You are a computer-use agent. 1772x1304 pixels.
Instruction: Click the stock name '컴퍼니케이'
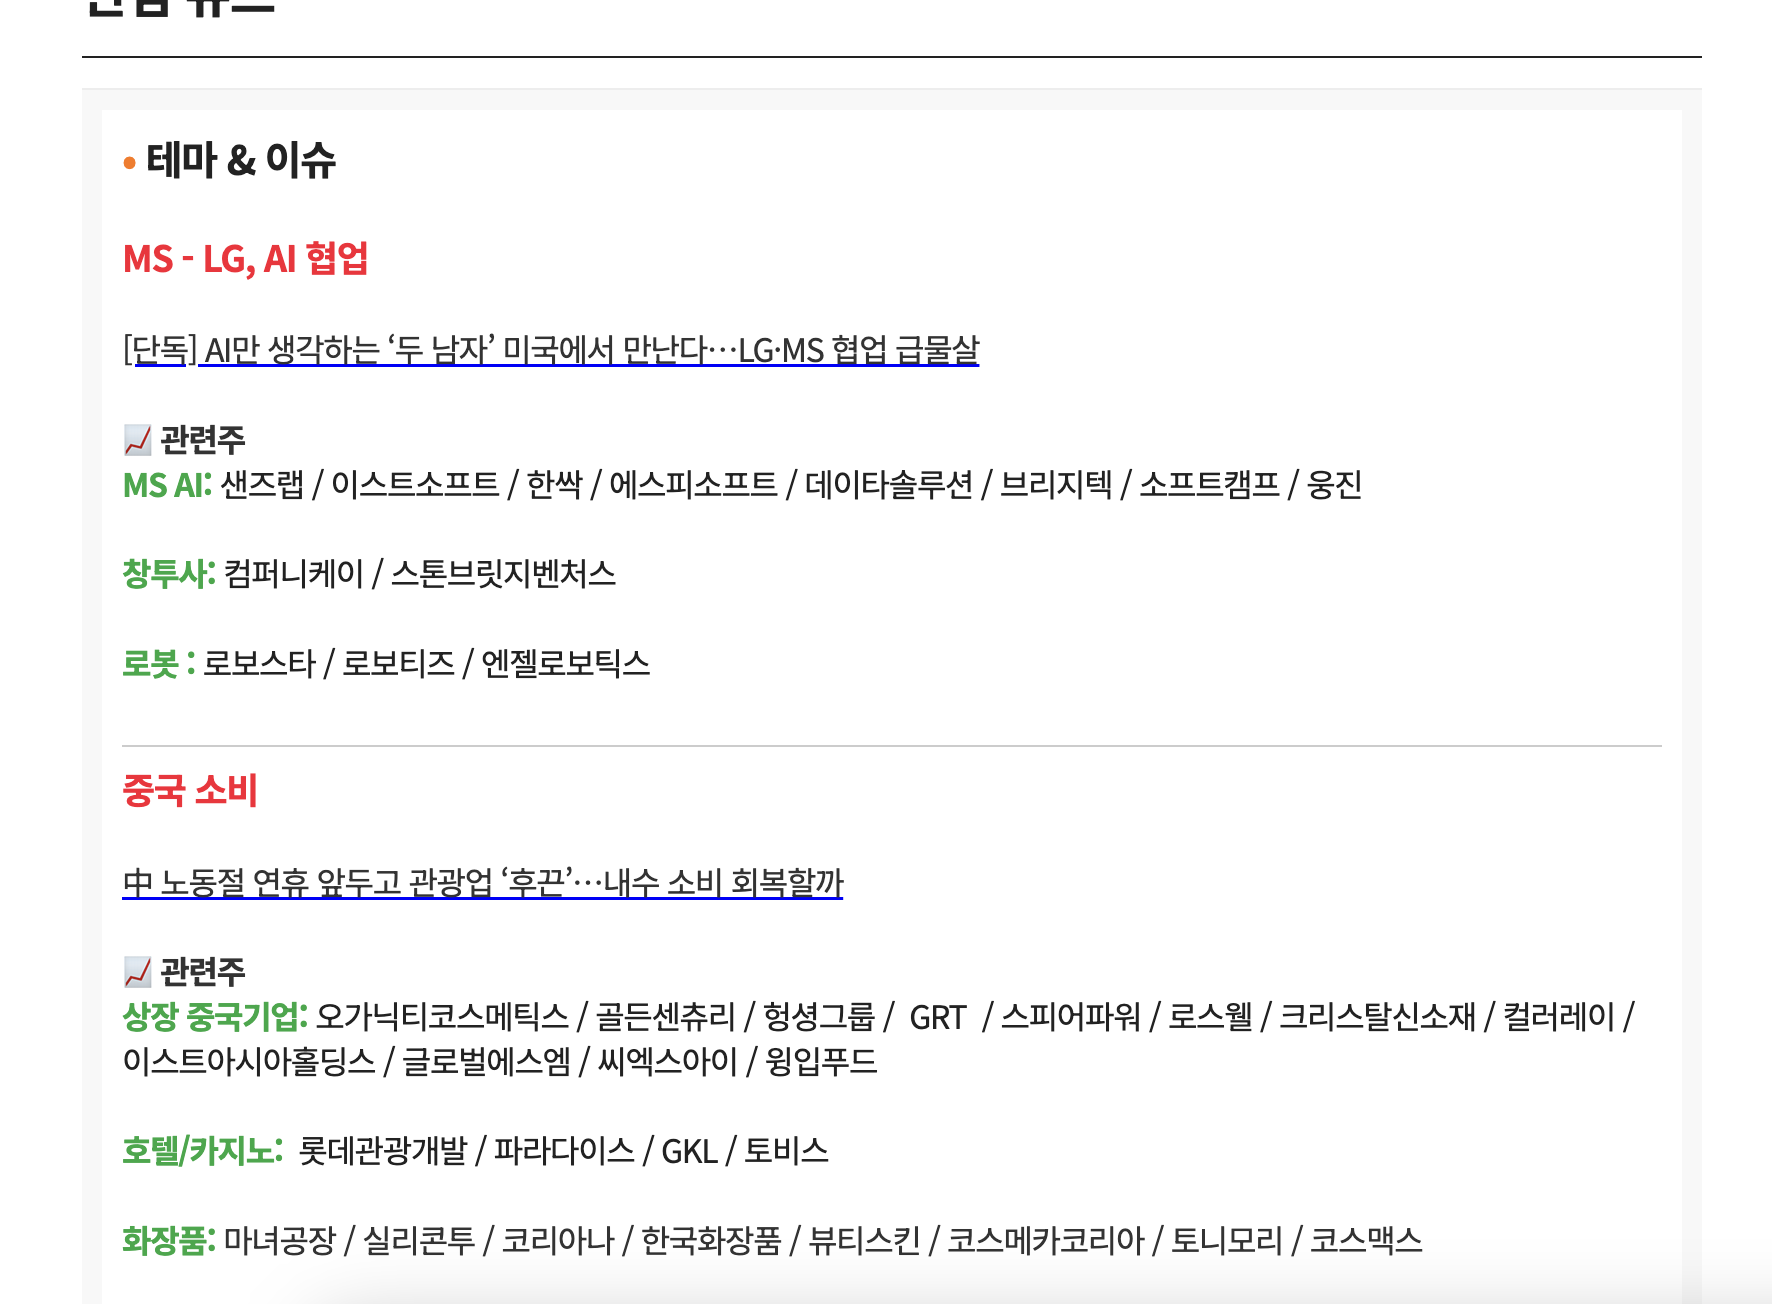point(294,574)
